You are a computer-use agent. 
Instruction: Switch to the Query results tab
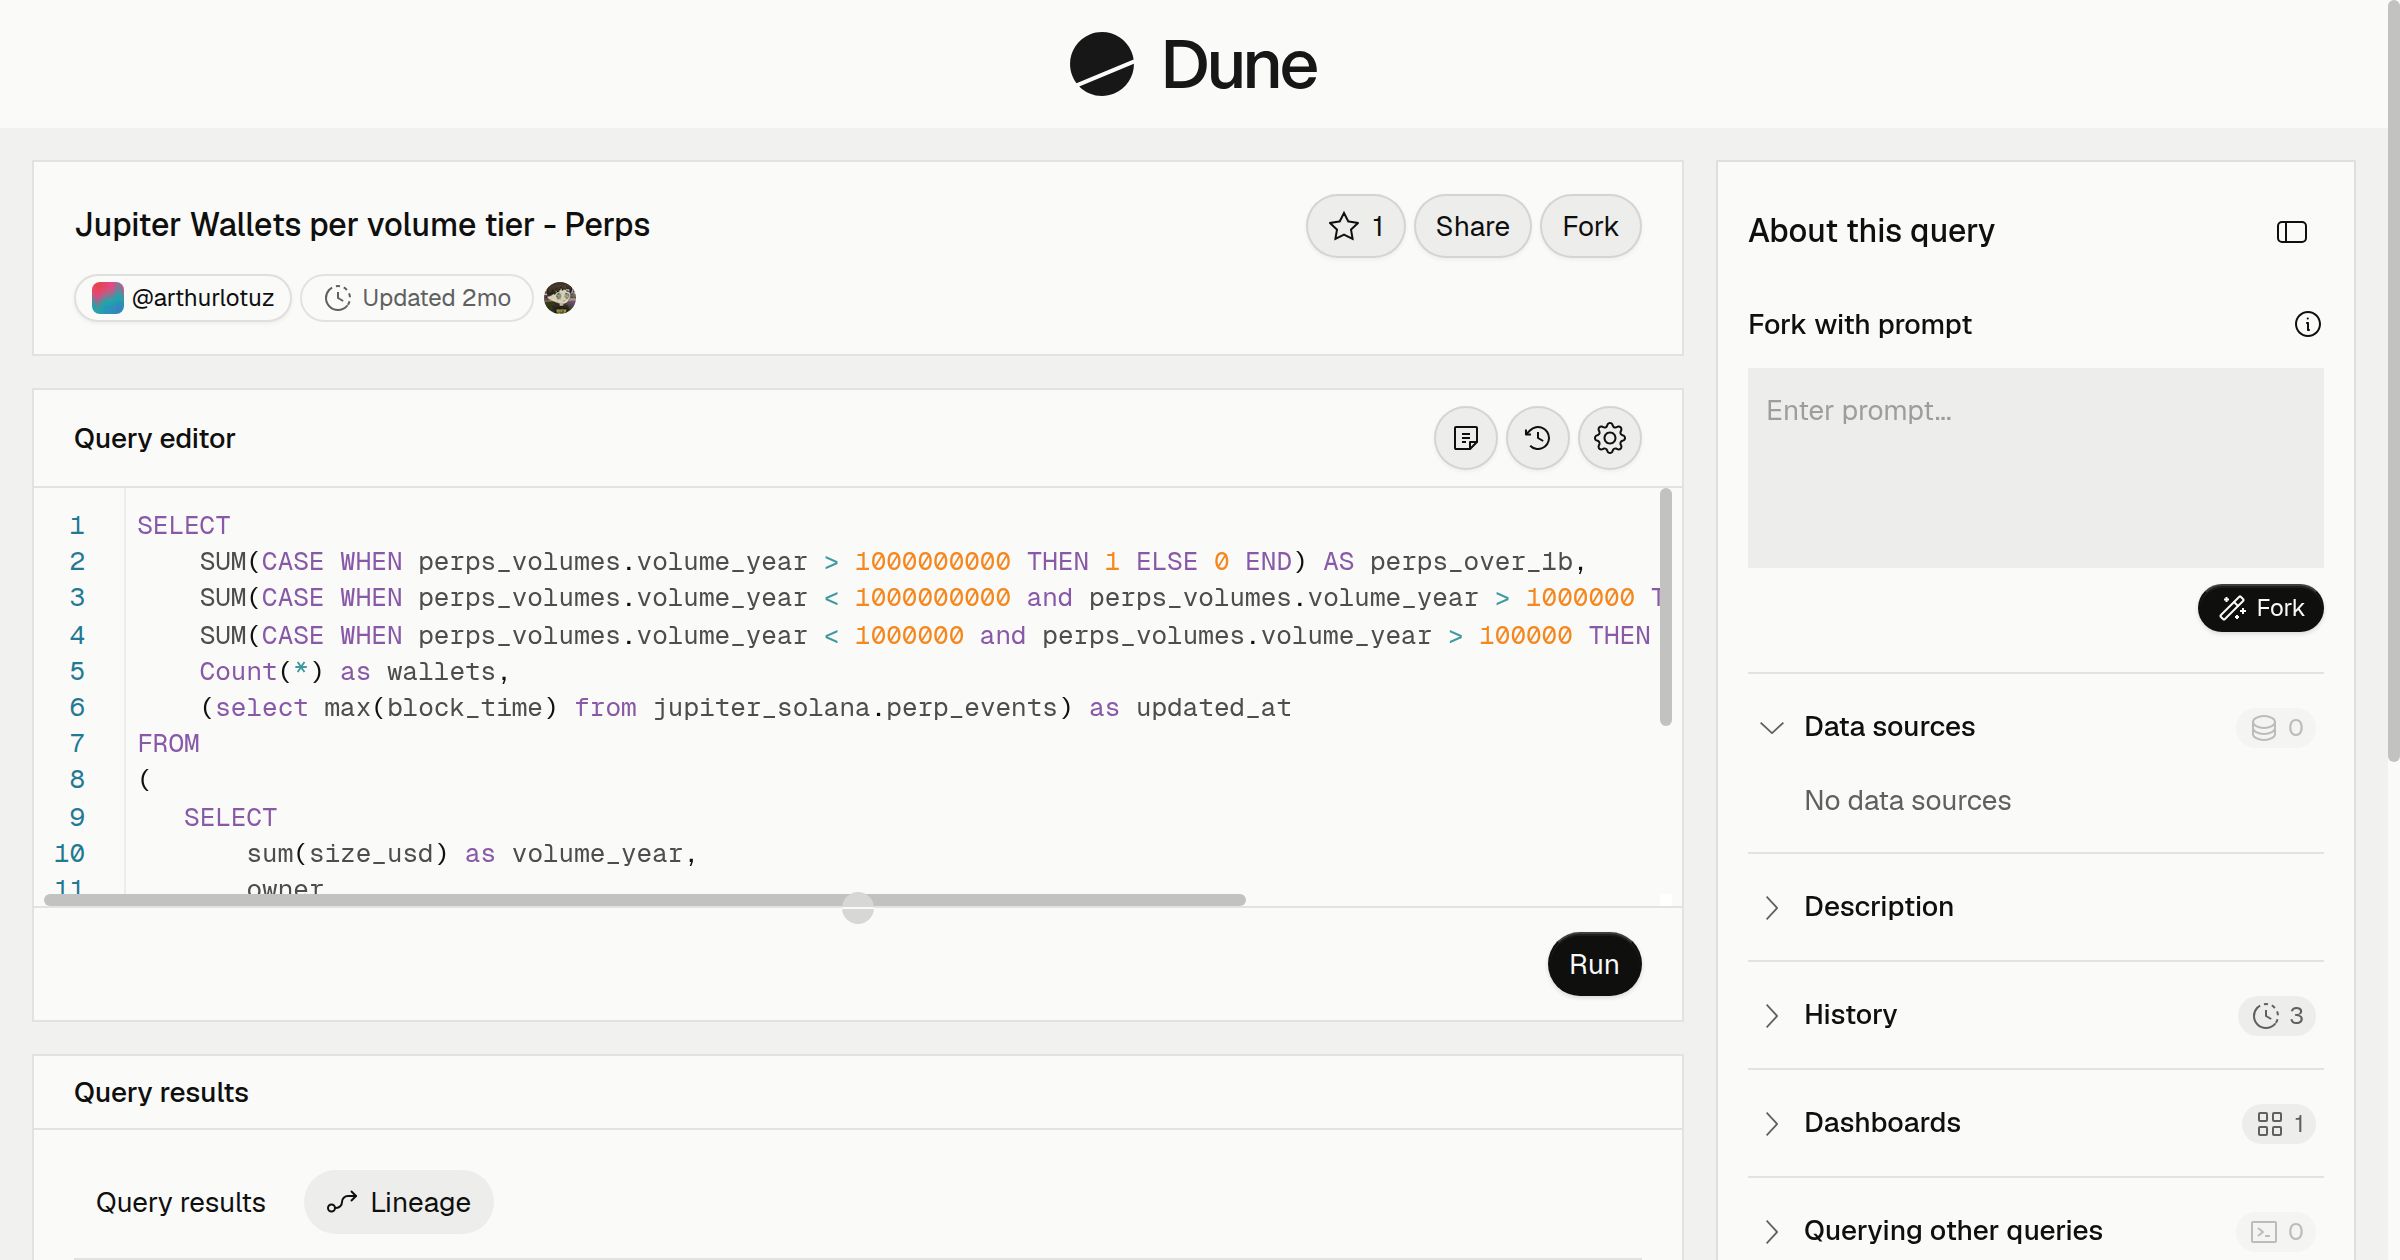point(181,1202)
